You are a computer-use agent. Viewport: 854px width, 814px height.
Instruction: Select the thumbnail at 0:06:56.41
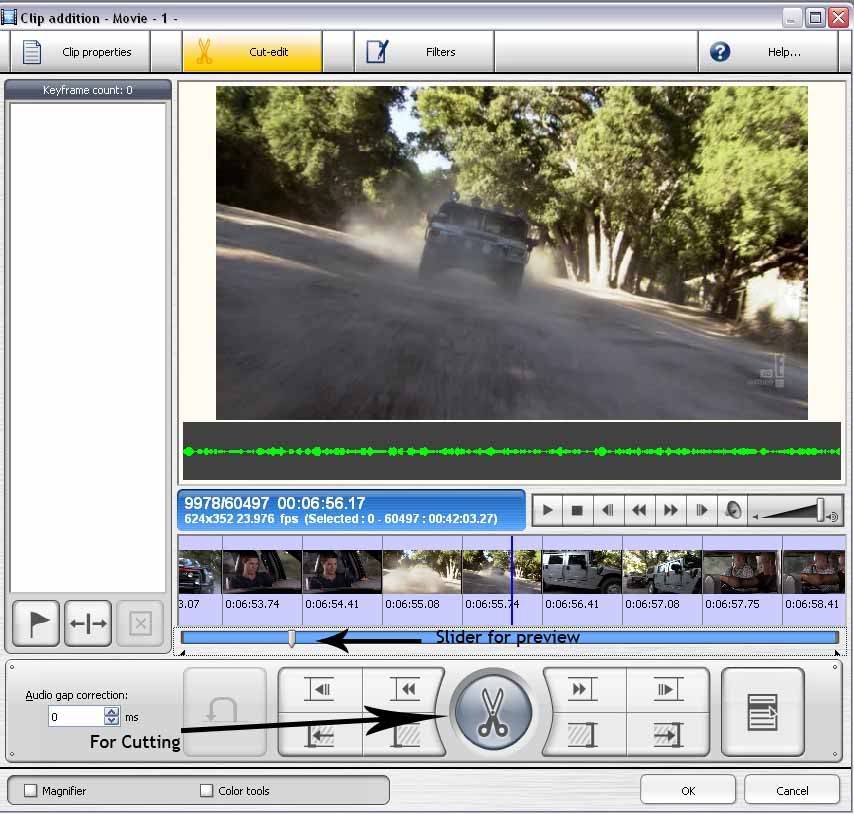coord(582,572)
